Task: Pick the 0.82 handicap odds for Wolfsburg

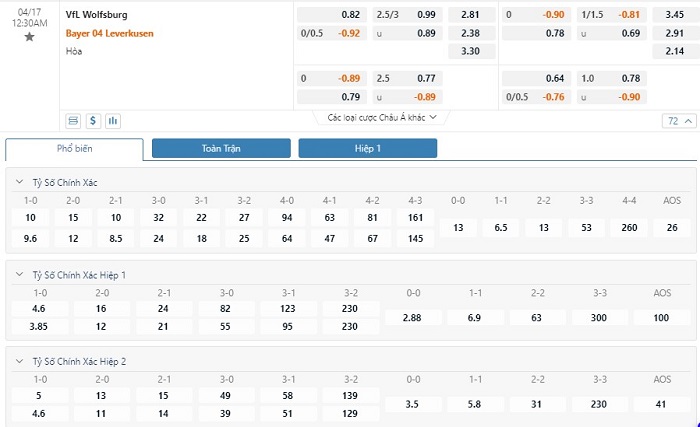Action: click(350, 15)
